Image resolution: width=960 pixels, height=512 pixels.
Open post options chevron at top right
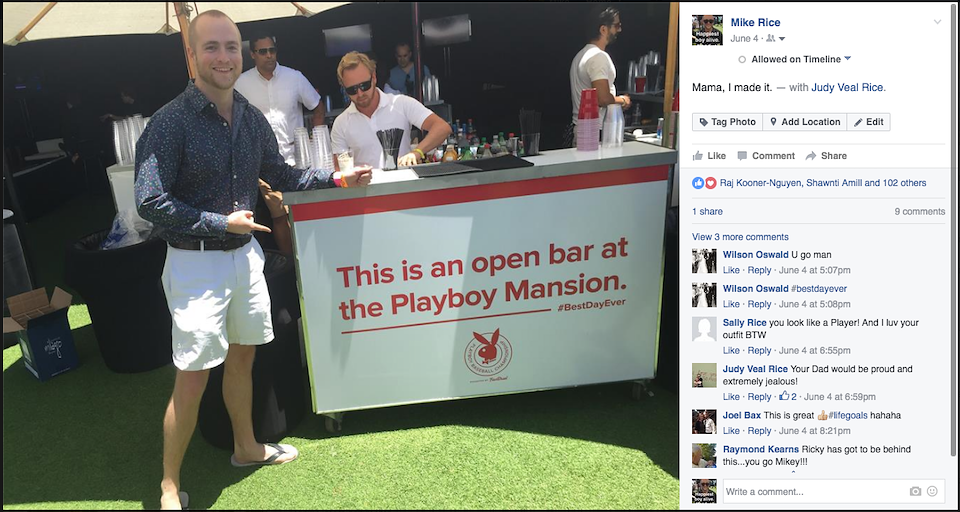point(937,22)
